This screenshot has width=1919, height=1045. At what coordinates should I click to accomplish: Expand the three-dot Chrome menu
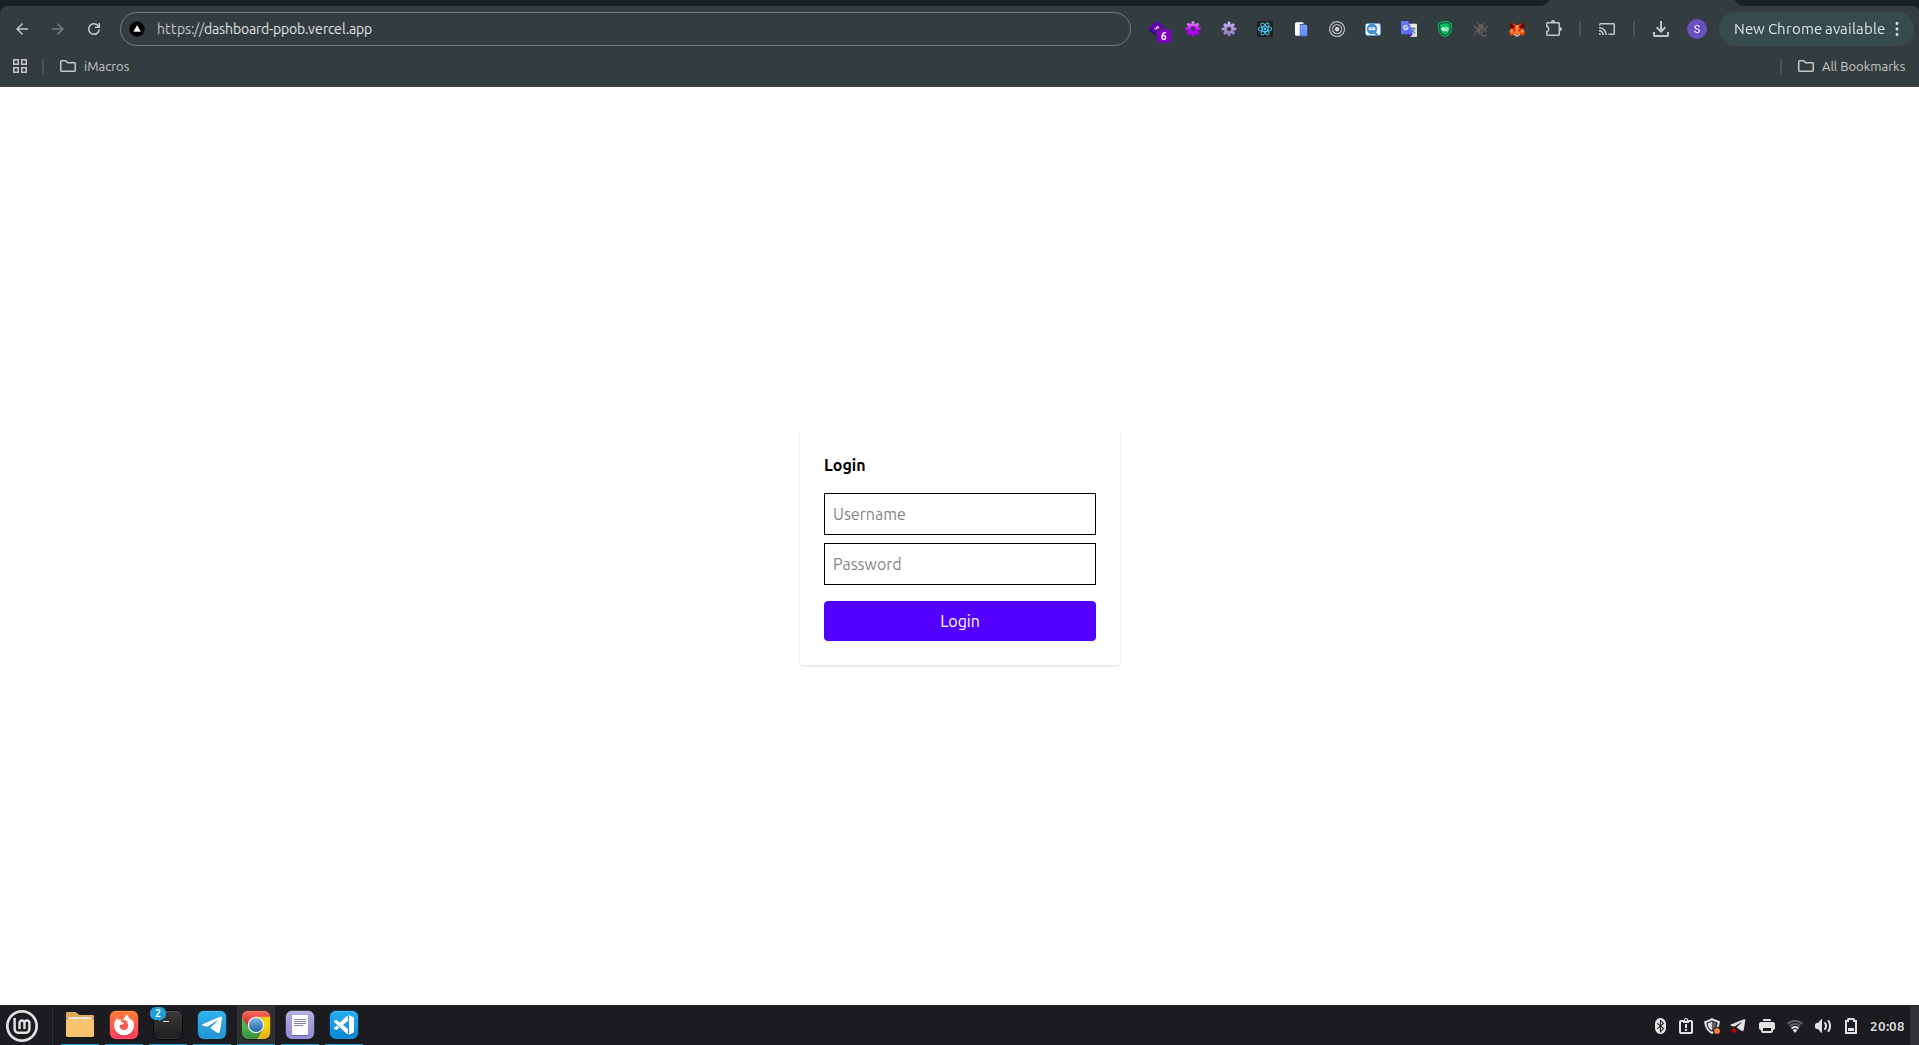click(x=1897, y=29)
